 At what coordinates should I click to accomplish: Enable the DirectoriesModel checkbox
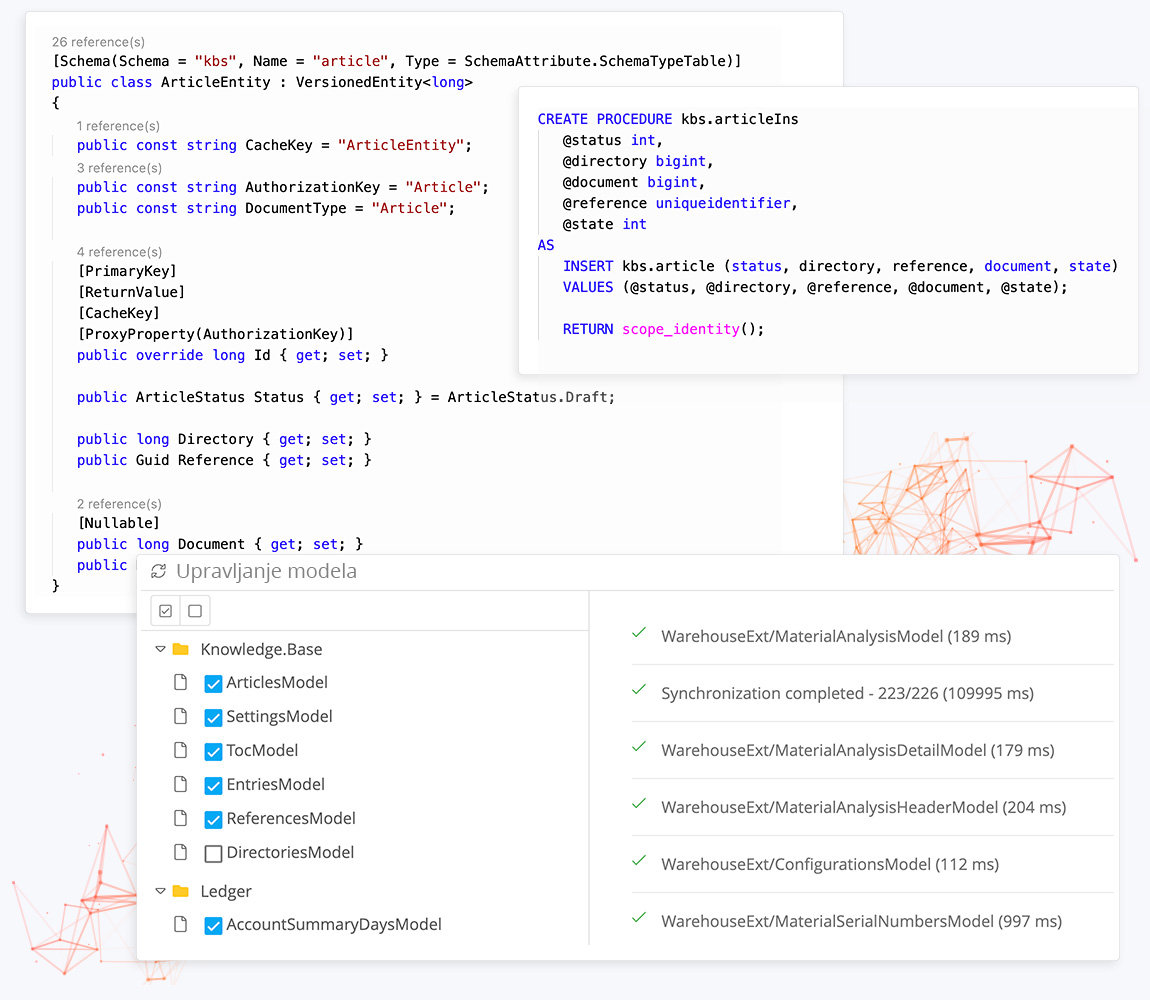(213, 854)
